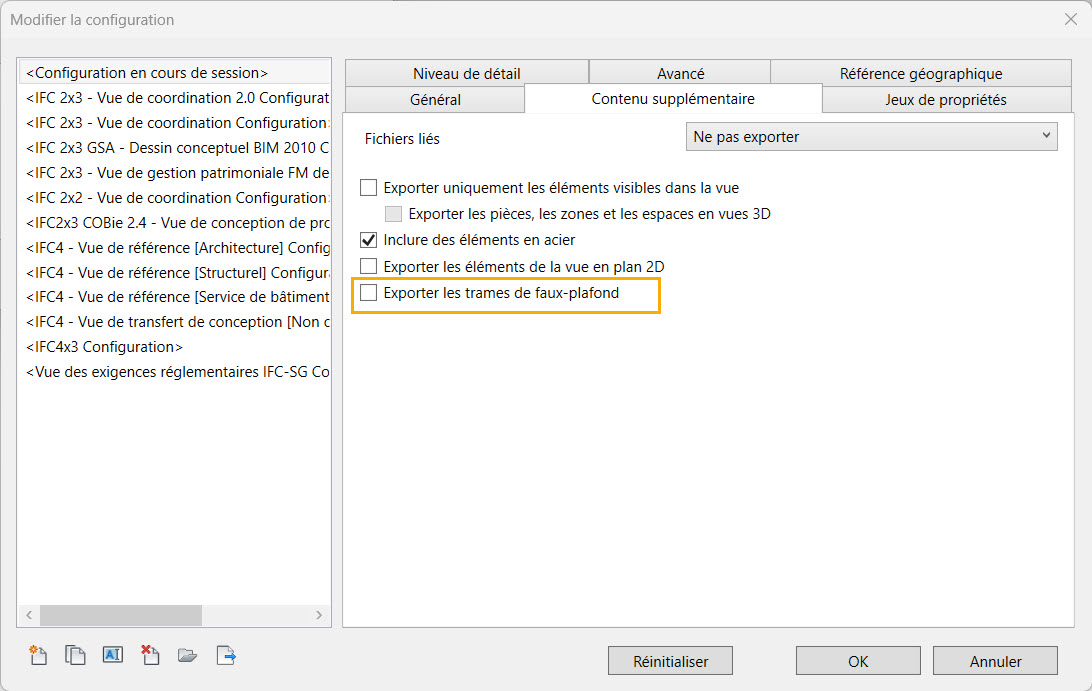Export the configuration with the arrow icon
Screen dimensions: 1092x691
pyautogui.click(x=226, y=656)
